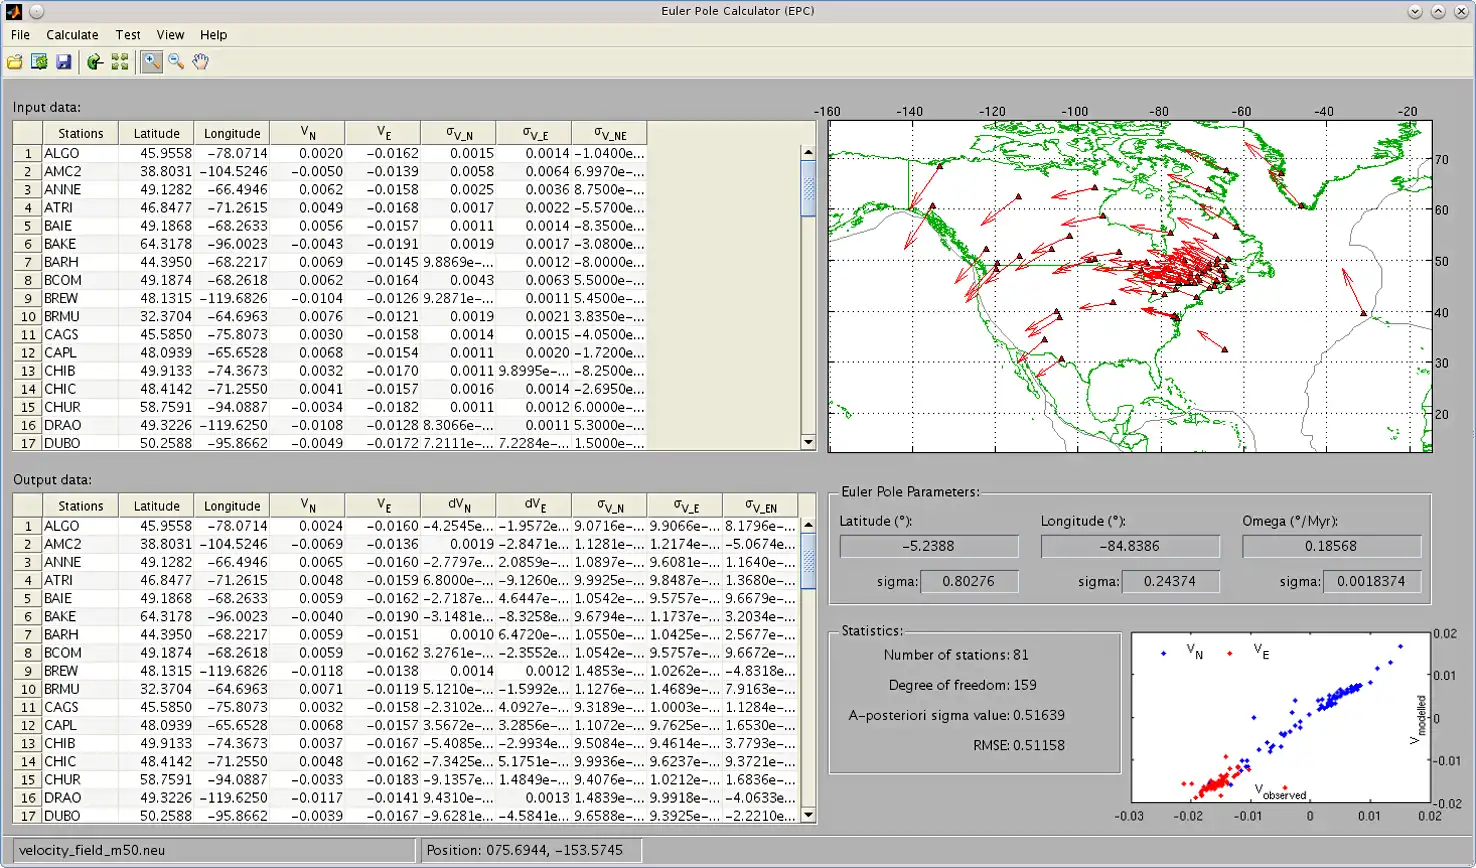
Task: Select the Omega (°/Myr) value field
Action: pos(1331,546)
